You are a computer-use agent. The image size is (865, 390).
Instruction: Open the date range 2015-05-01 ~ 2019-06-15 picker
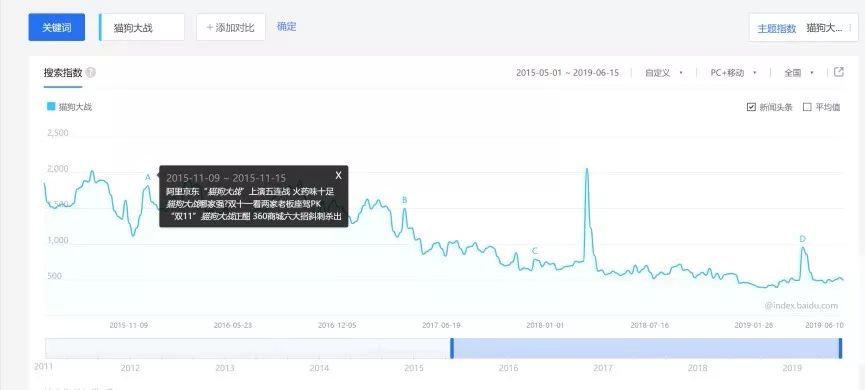click(x=567, y=72)
